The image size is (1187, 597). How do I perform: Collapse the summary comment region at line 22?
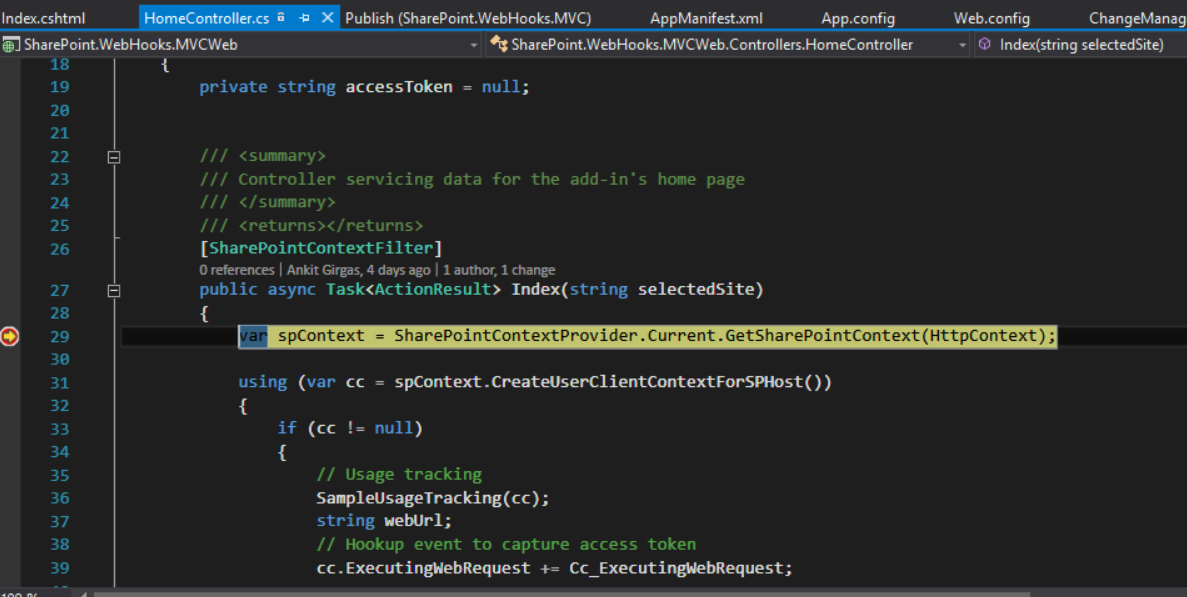114,156
